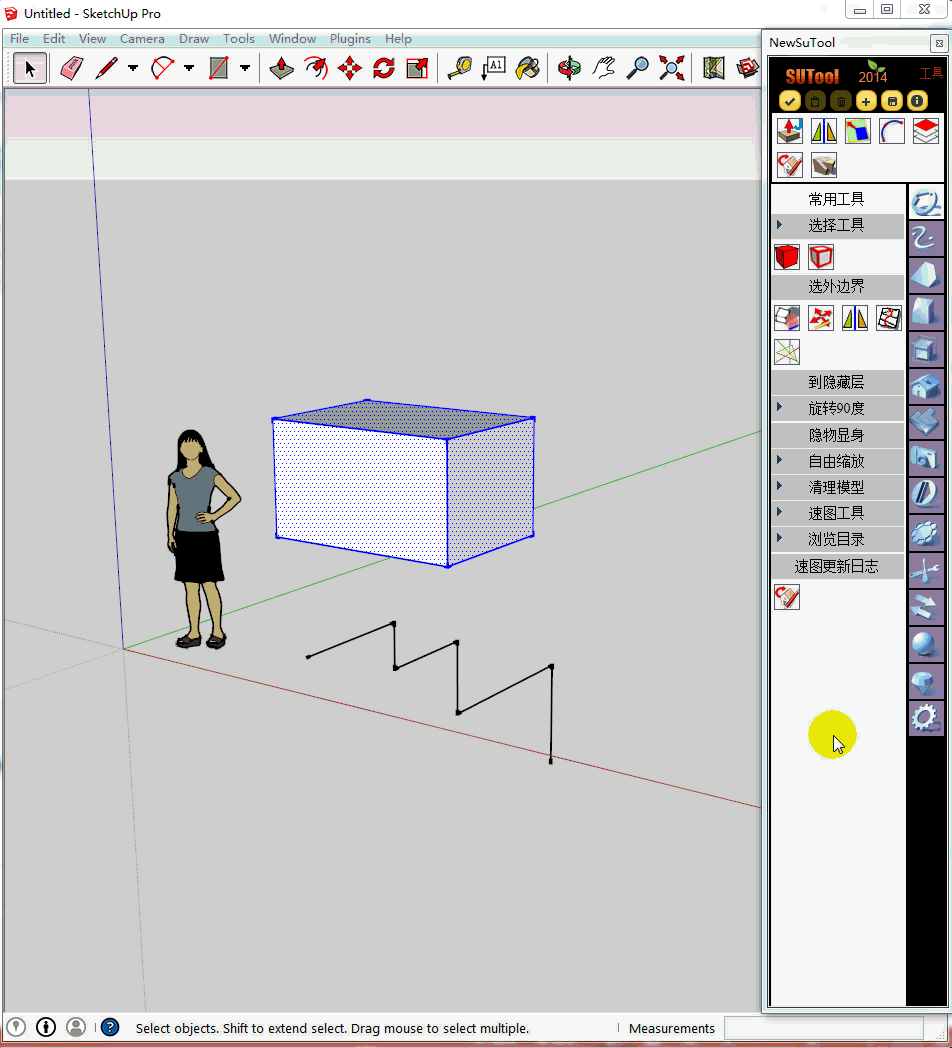
Task: Expand the 选择工具 section
Action: click(x=838, y=225)
